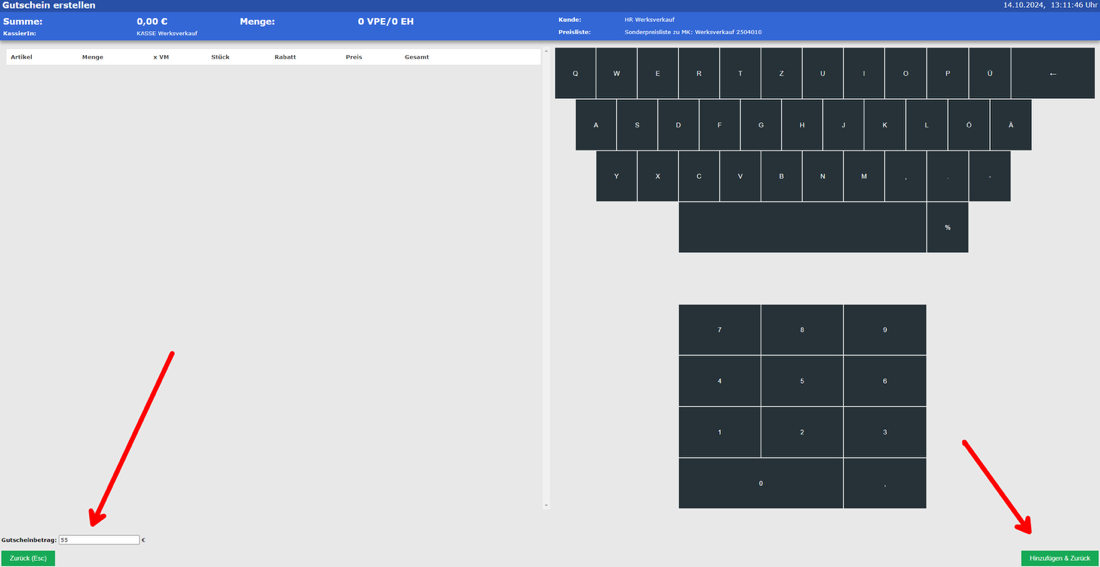The image size is (1100, 567).
Task: Click the Rabatt column header
Action: pos(285,57)
